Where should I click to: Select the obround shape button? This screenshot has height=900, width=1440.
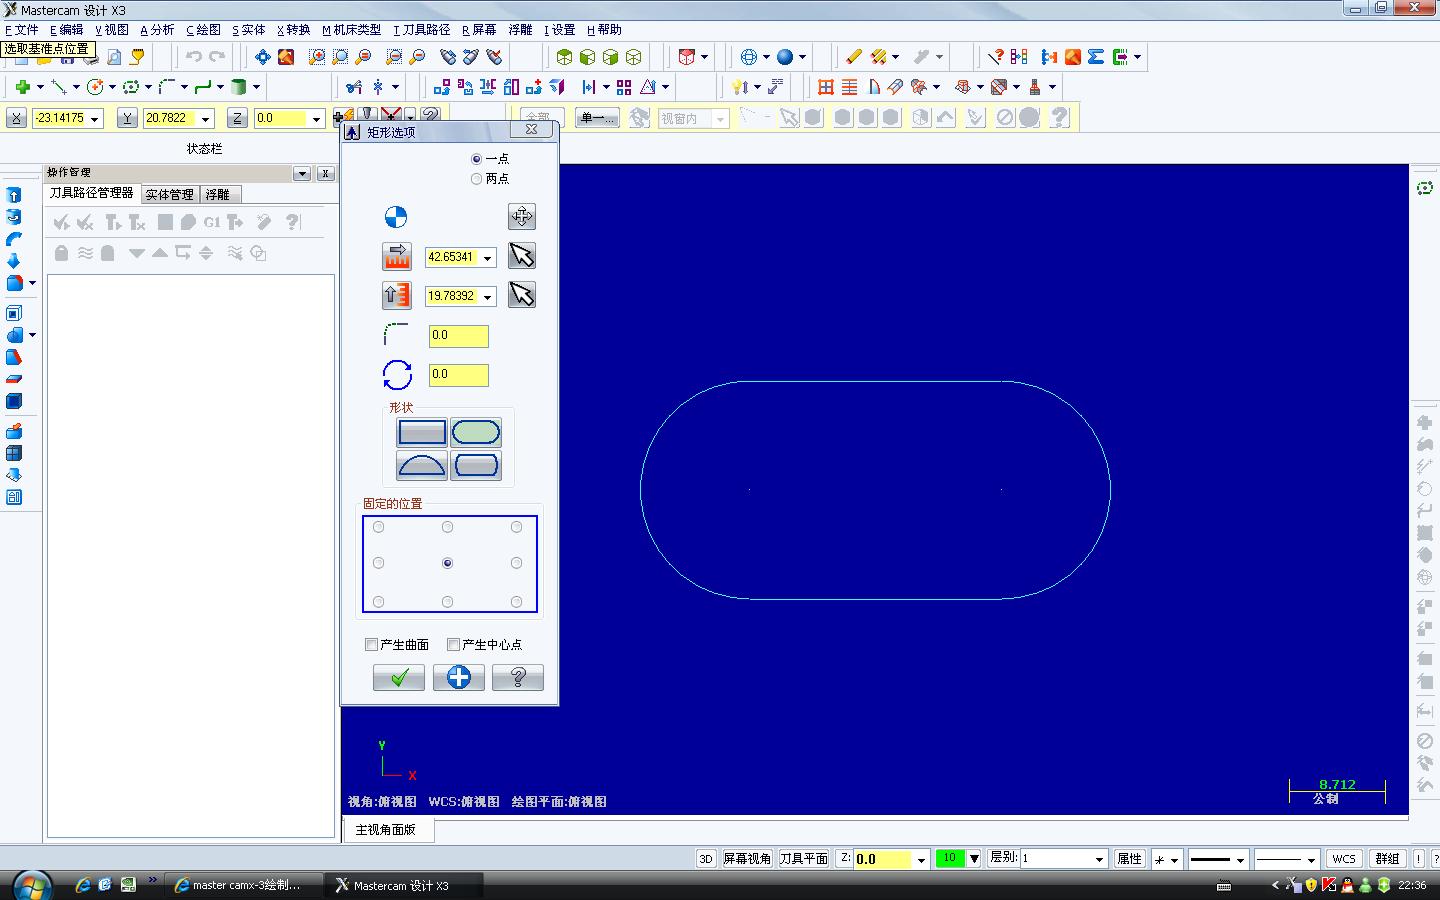tap(476, 432)
